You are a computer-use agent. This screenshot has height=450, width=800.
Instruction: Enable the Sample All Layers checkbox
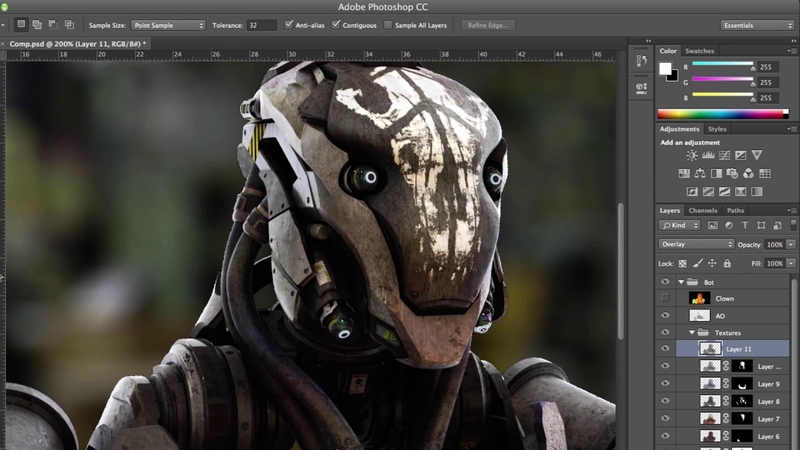click(x=388, y=24)
